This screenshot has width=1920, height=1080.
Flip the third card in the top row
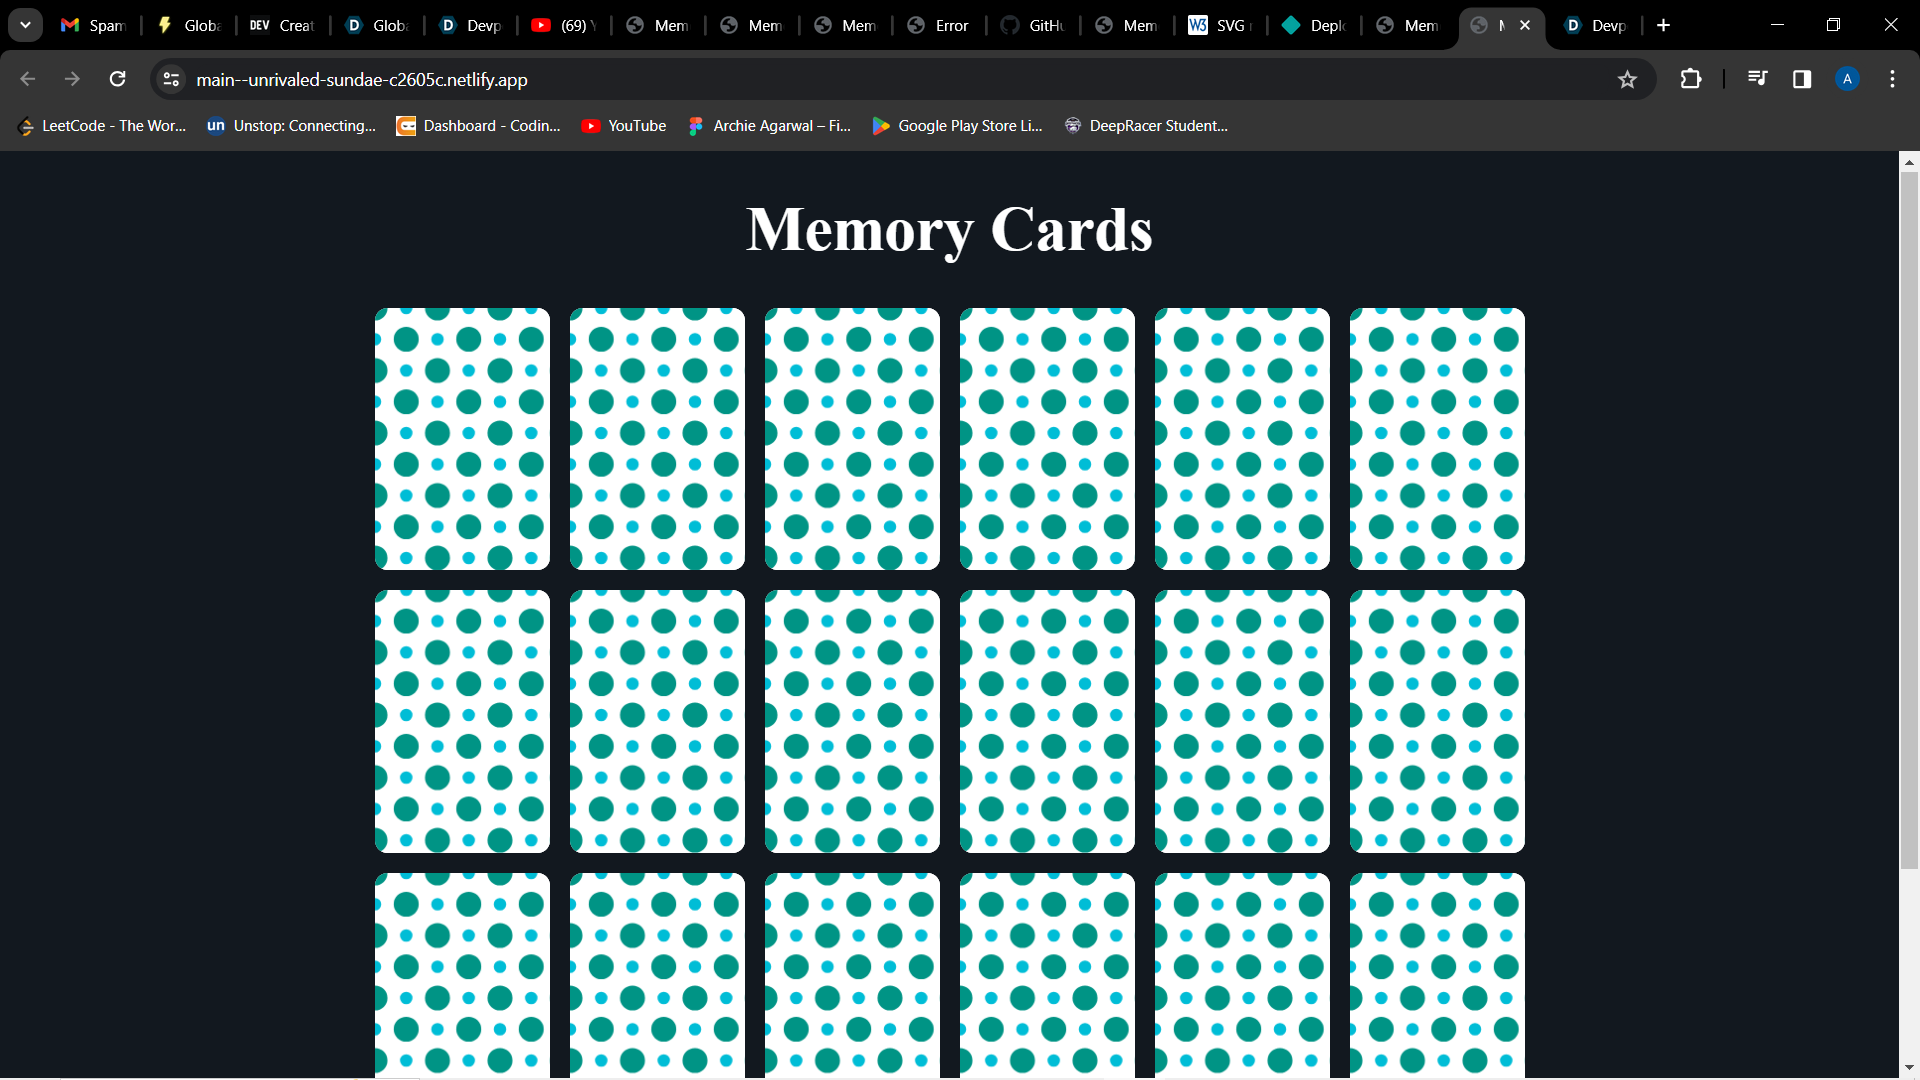(x=852, y=439)
